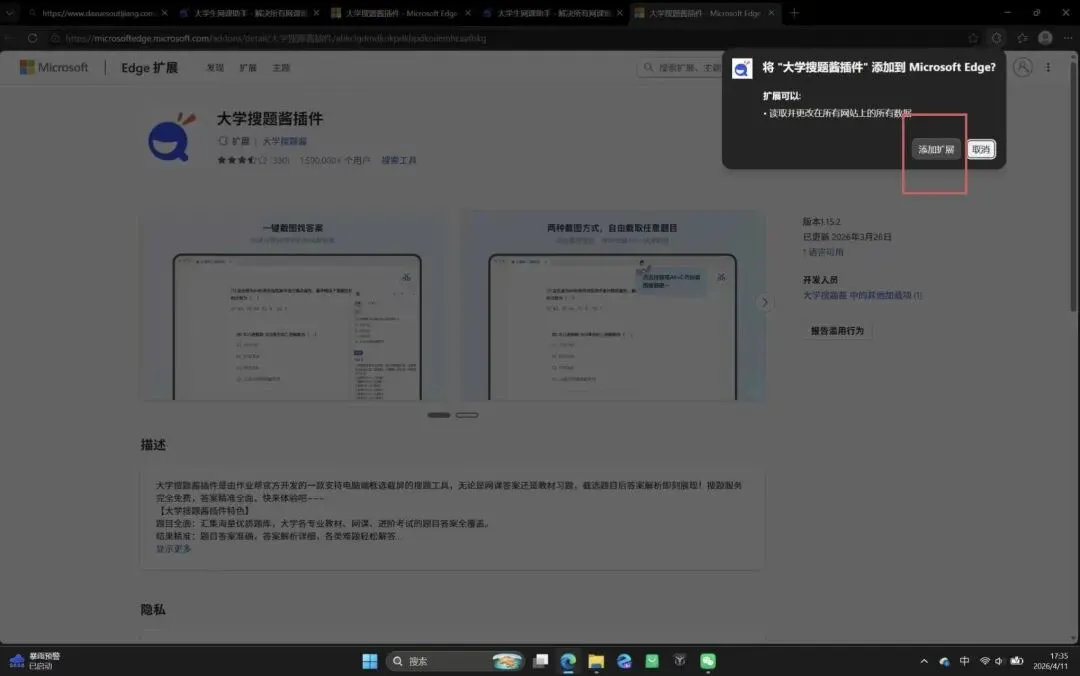Open the OneDrive cloud tray icon
The image size is (1080, 676).
(x=944, y=661)
